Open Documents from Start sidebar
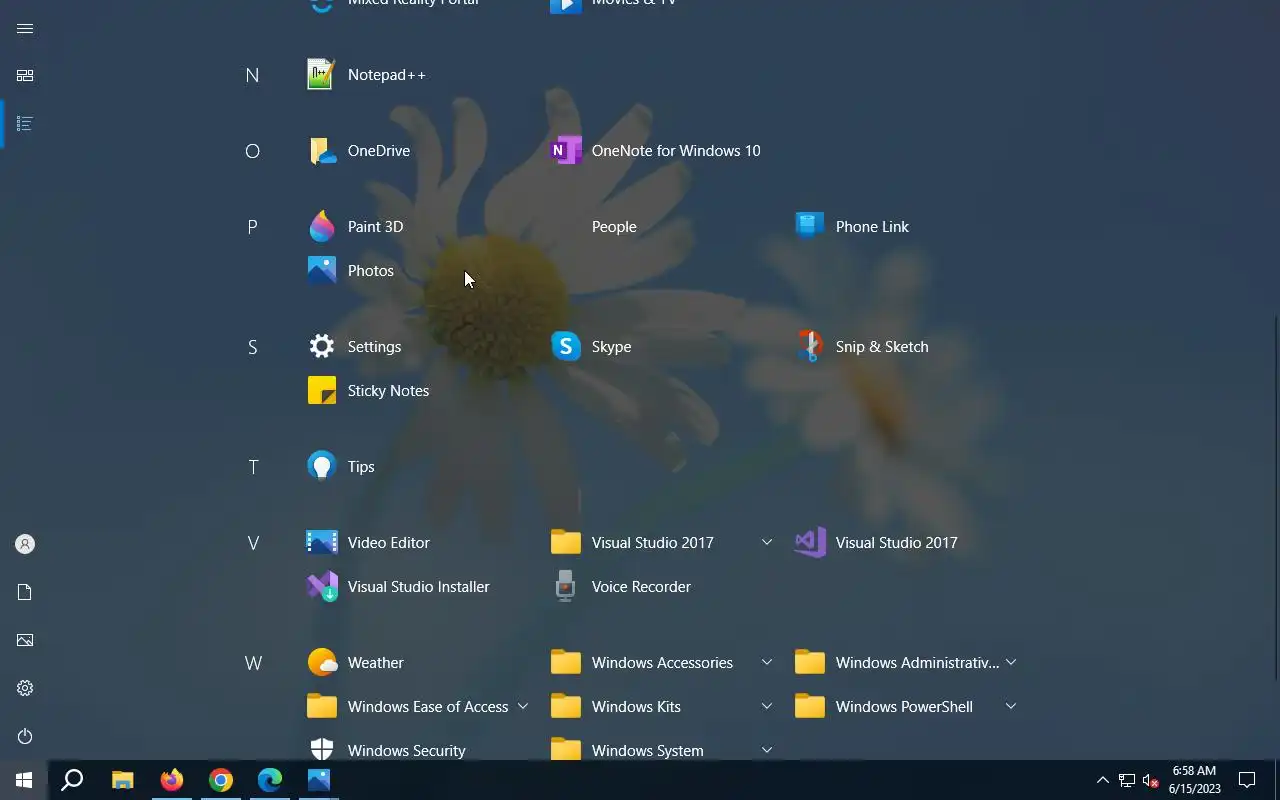The image size is (1280, 800). tap(25, 592)
